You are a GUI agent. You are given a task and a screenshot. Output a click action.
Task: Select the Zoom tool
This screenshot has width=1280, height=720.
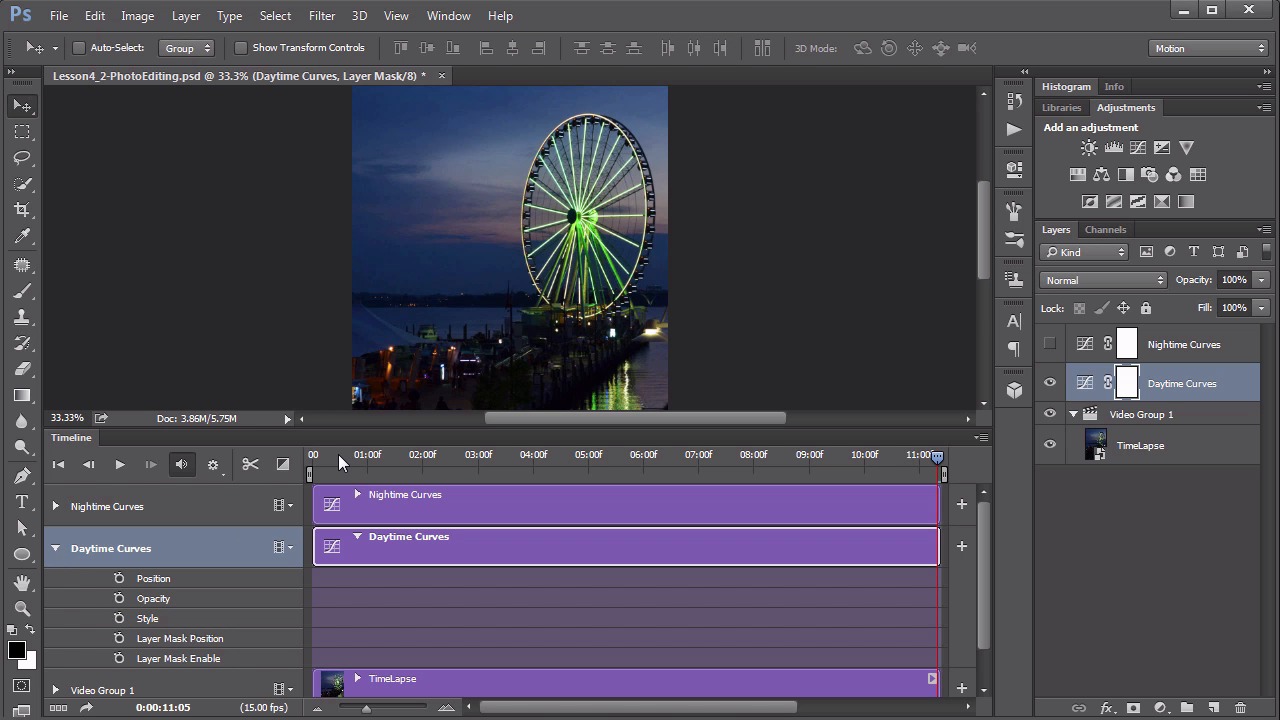click(x=22, y=608)
